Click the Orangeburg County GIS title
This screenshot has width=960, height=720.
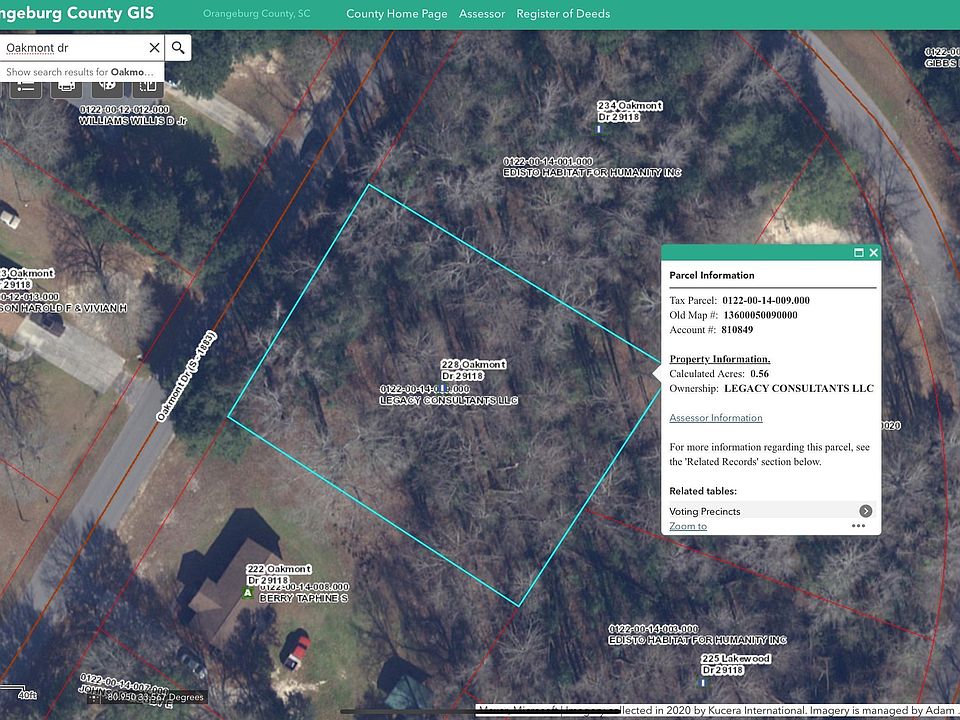pos(77,13)
